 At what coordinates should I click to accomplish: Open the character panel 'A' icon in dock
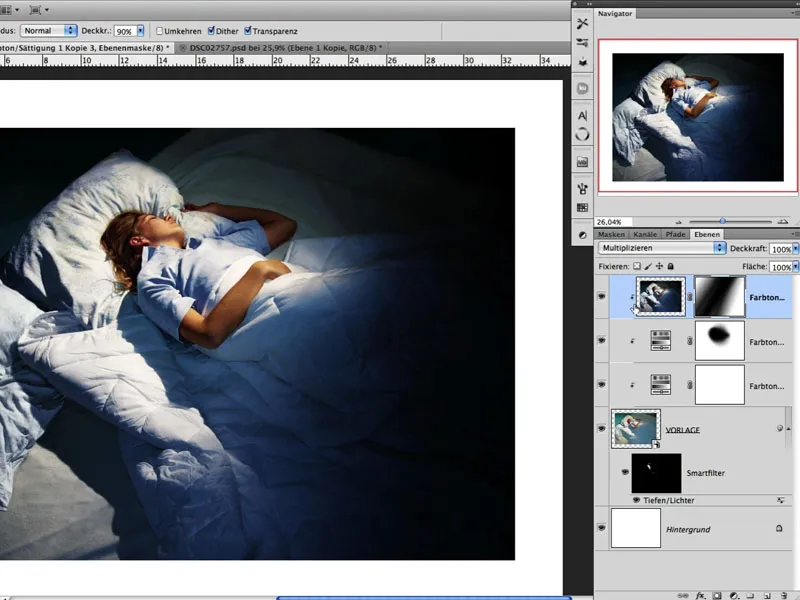(583, 115)
